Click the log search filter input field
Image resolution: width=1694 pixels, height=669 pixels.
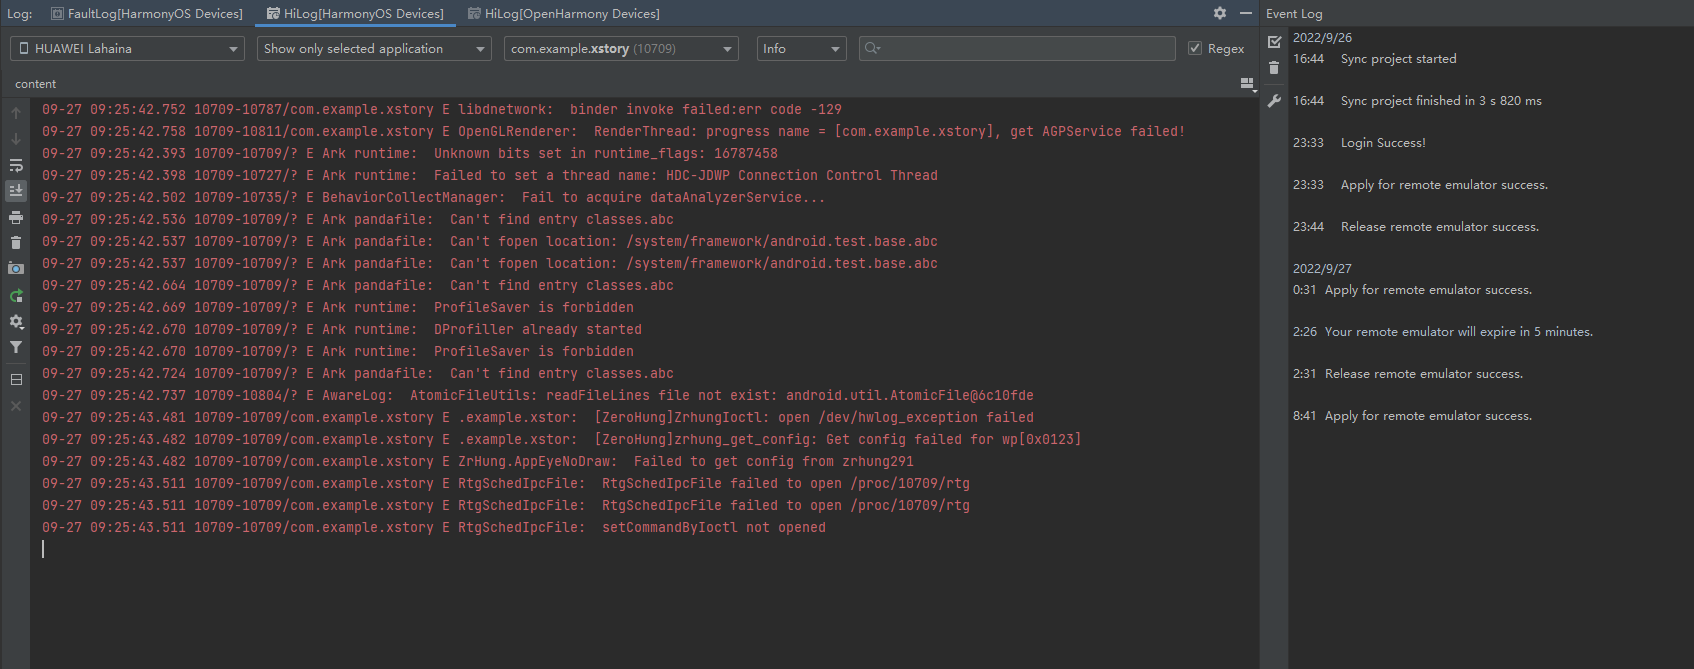pos(1017,48)
